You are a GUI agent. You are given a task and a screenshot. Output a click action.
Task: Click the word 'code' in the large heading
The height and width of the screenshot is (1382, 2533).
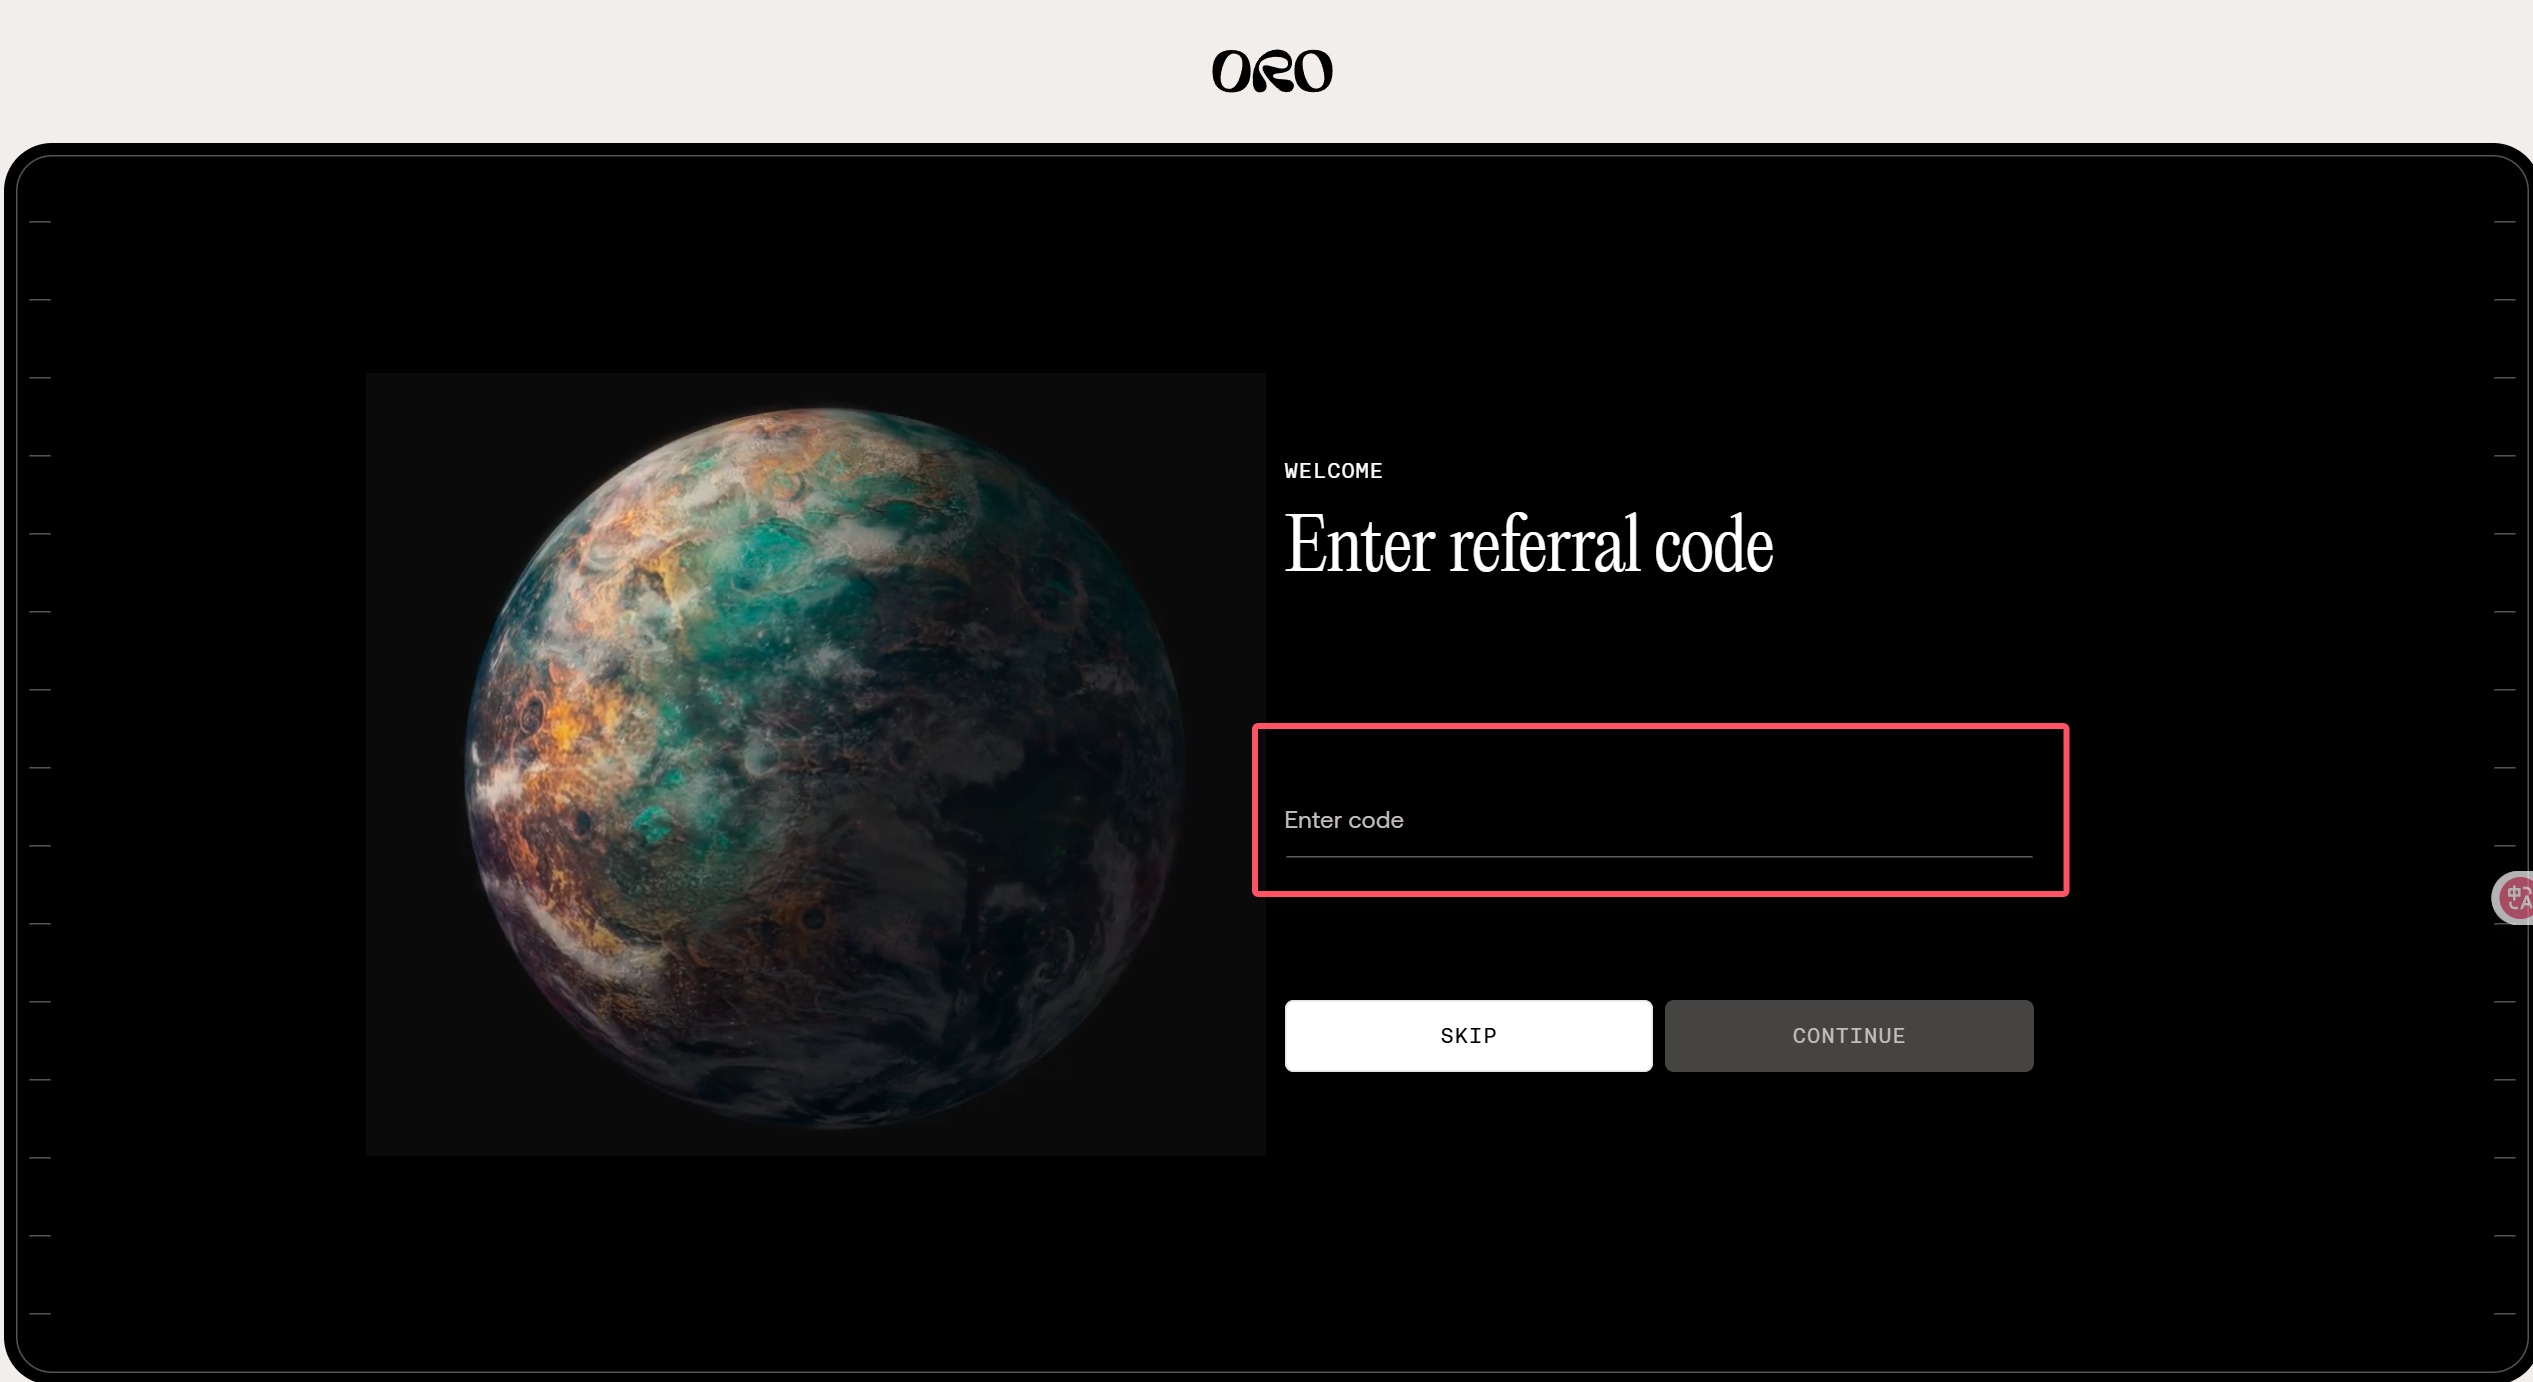pos(1714,546)
